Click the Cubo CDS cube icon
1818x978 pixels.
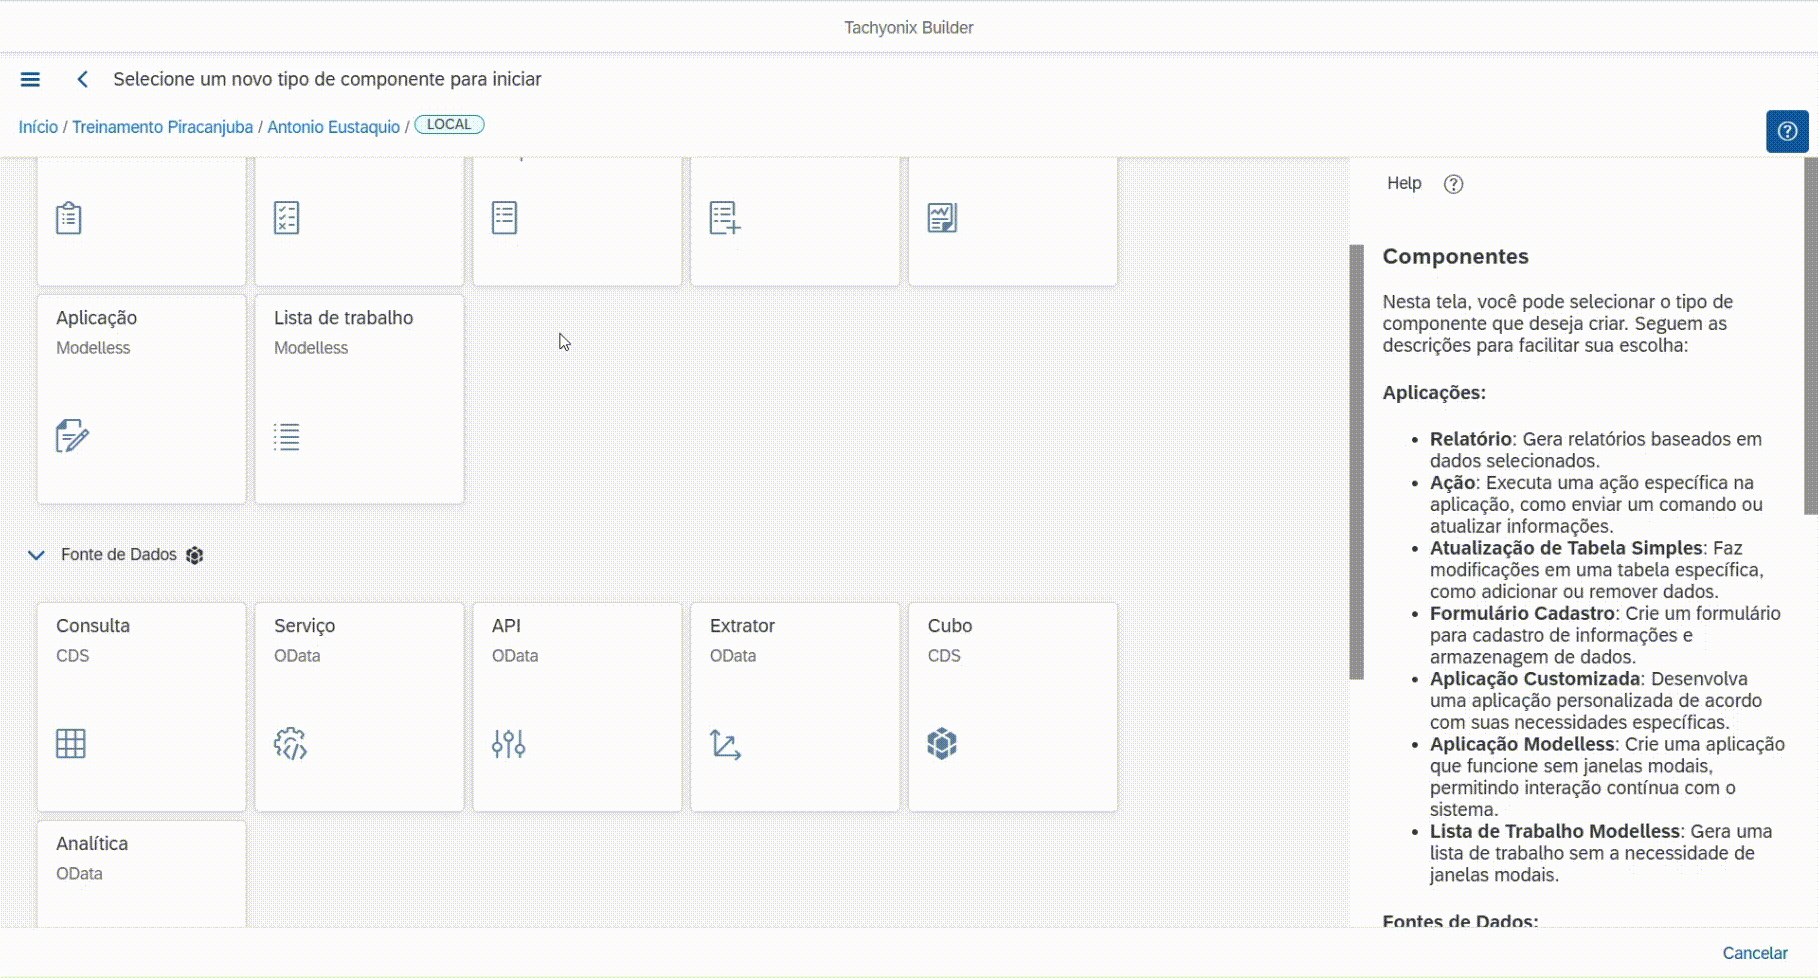942,744
